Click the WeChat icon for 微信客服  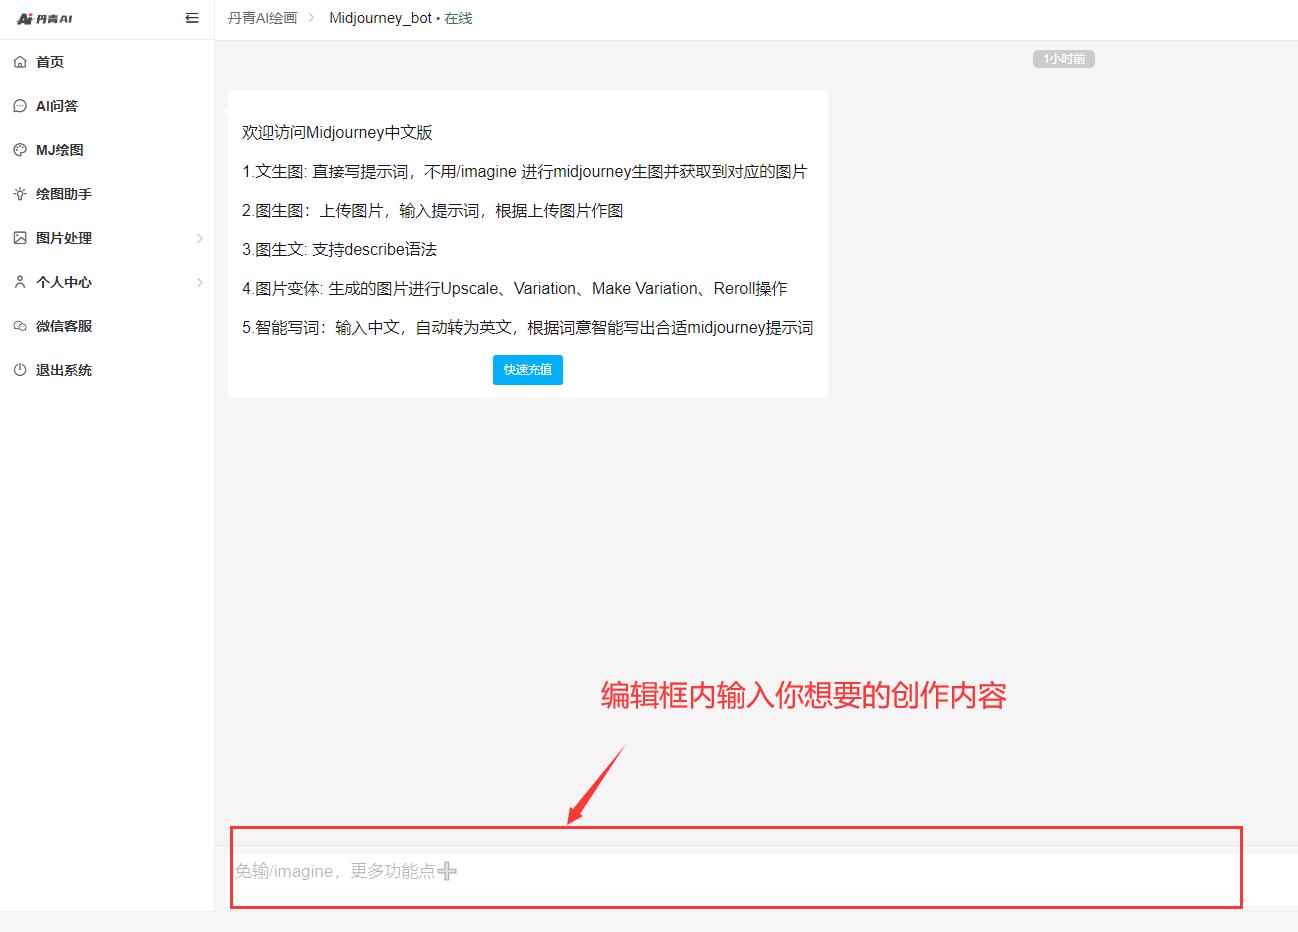coord(20,326)
